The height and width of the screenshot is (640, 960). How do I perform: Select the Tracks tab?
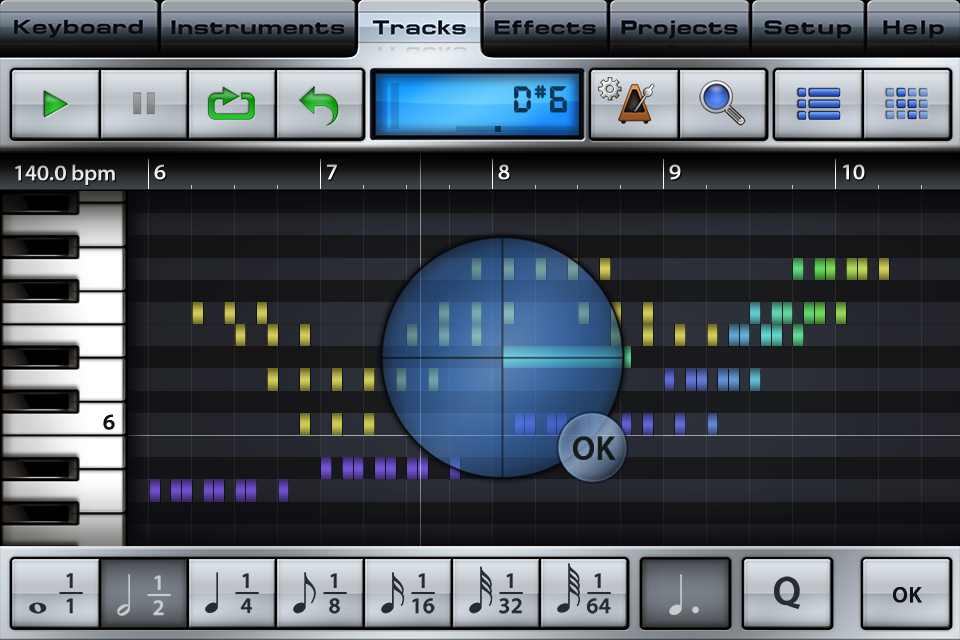(x=420, y=28)
